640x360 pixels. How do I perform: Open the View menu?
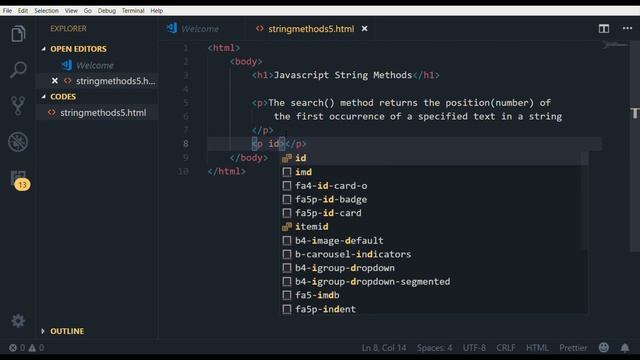point(71,11)
